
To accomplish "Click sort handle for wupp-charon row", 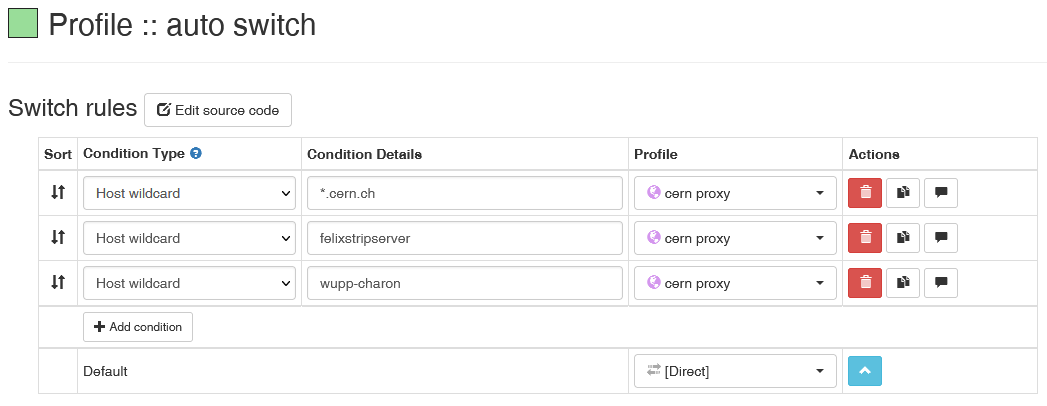I will 58,283.
